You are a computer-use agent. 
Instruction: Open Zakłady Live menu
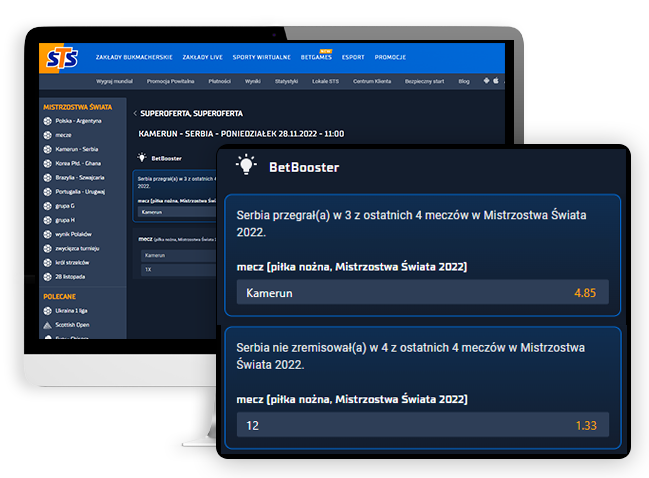(203, 58)
